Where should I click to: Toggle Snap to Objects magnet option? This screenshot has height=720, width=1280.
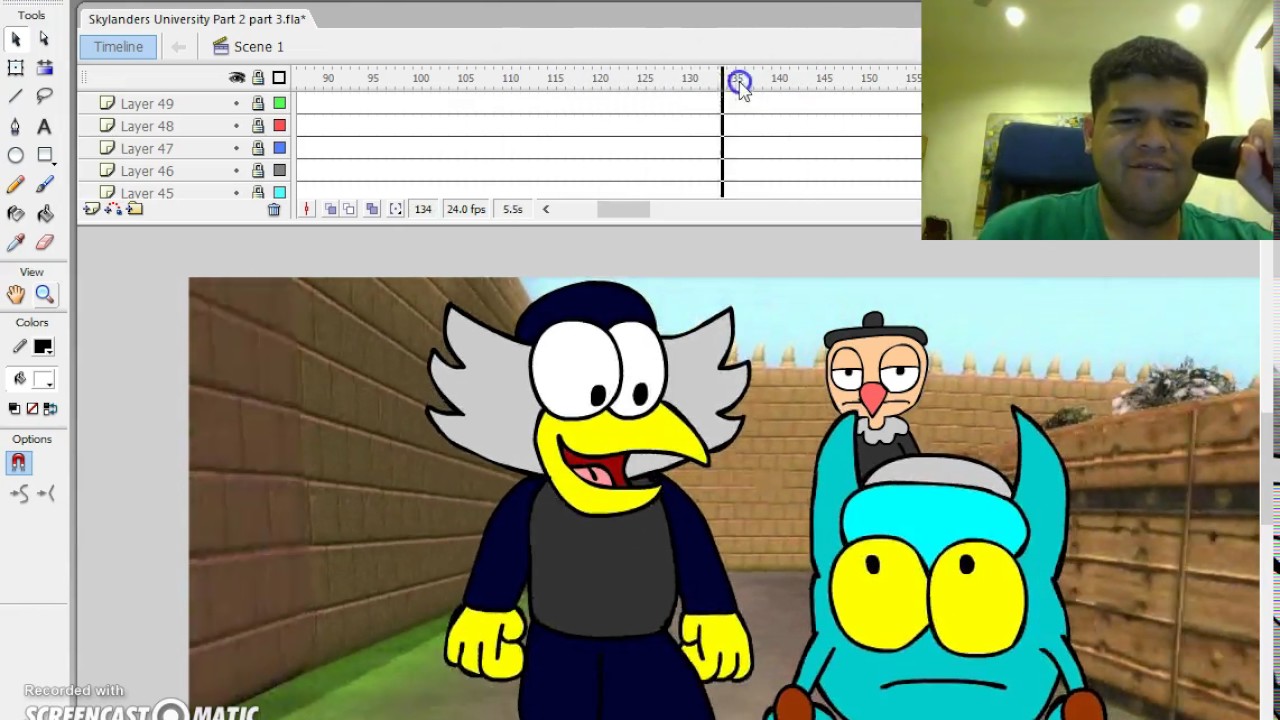[x=19, y=463]
